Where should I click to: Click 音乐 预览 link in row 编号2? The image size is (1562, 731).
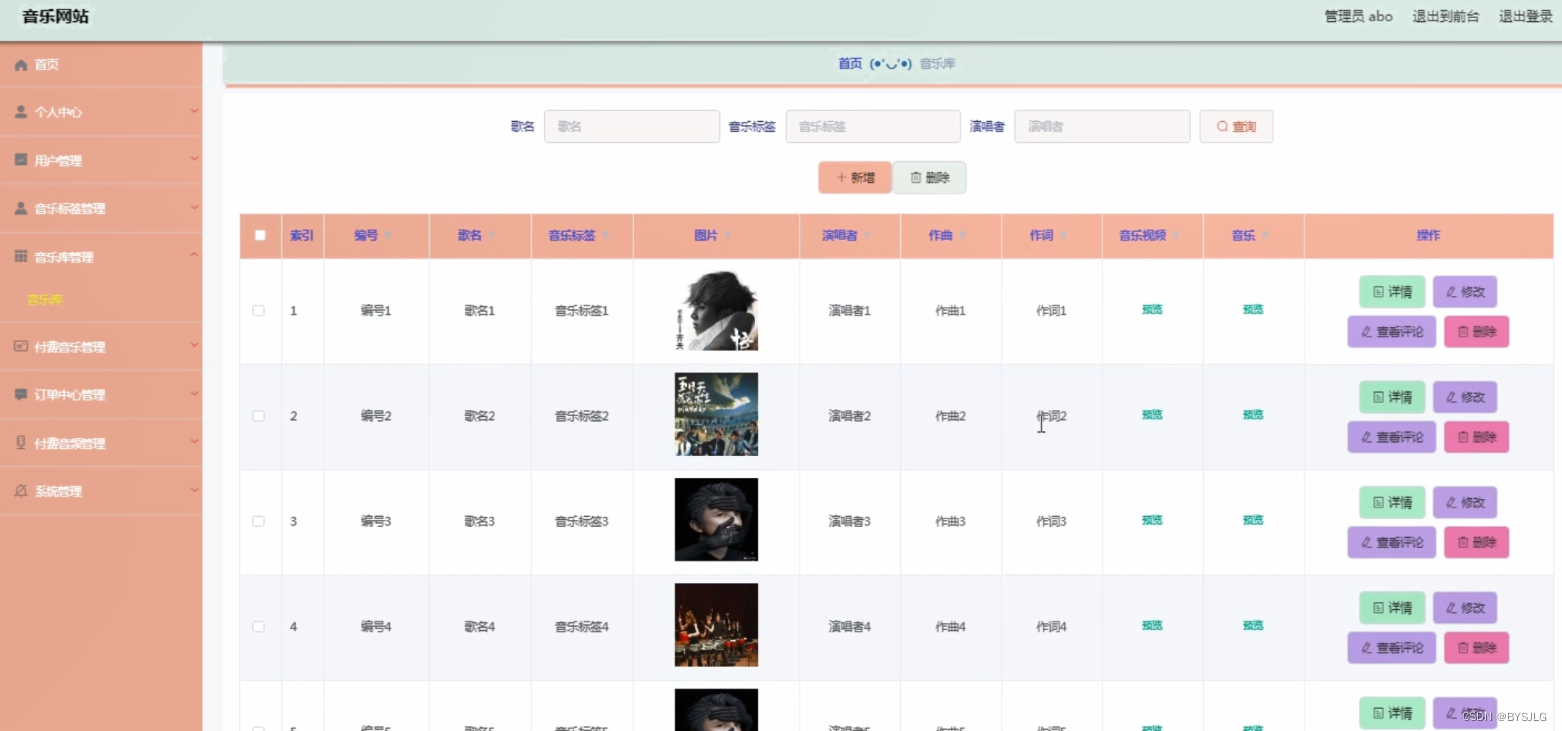(x=1253, y=415)
